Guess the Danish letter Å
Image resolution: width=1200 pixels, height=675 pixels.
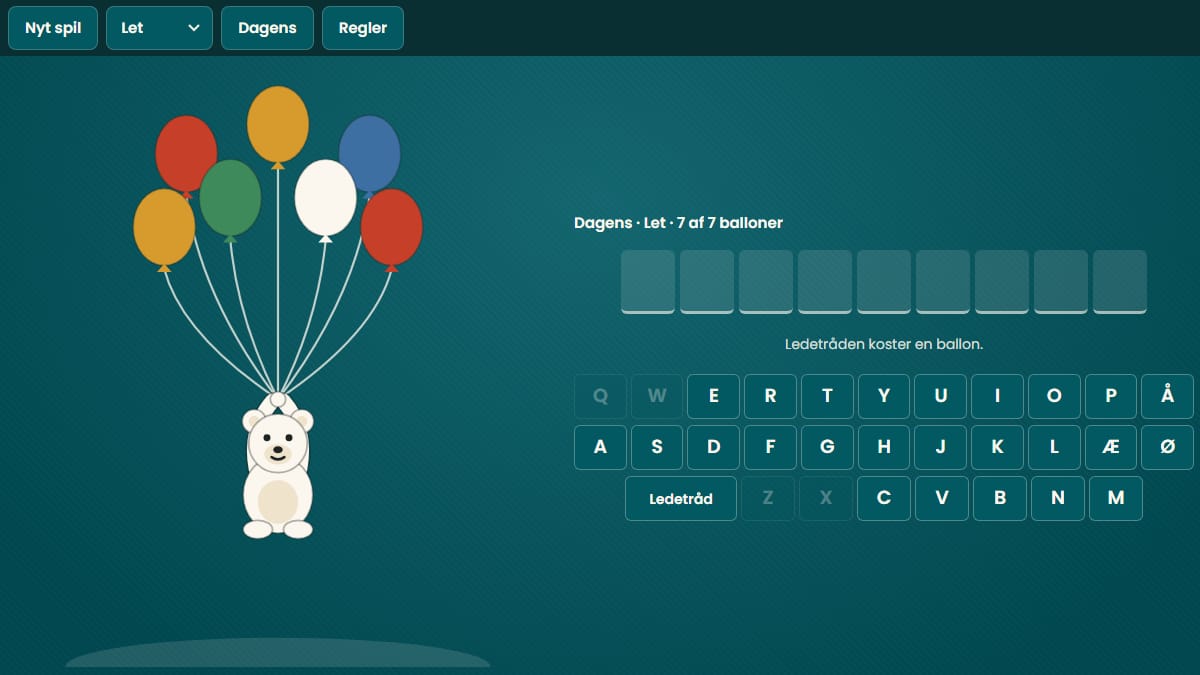coord(1168,396)
